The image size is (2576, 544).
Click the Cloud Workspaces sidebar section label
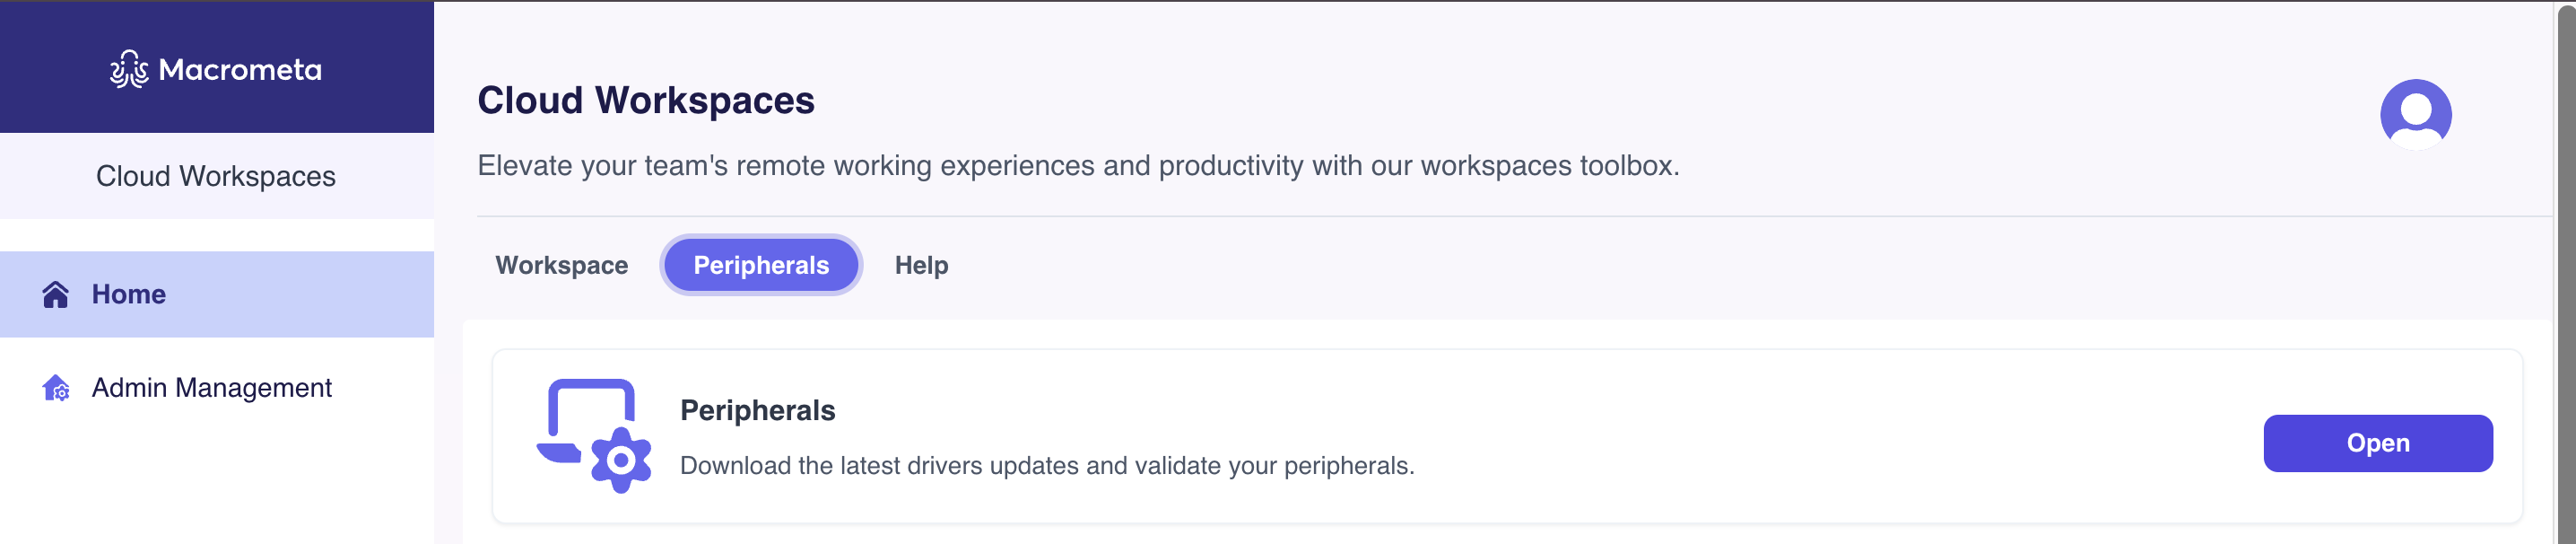tap(216, 176)
